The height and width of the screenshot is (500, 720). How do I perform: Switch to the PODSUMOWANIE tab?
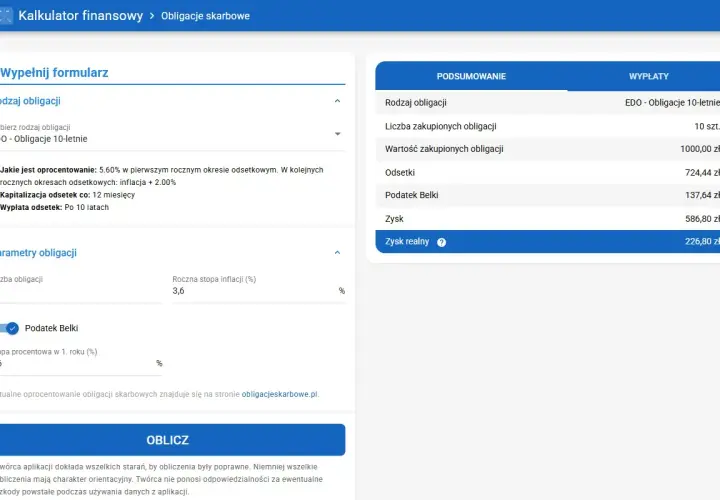[471, 76]
